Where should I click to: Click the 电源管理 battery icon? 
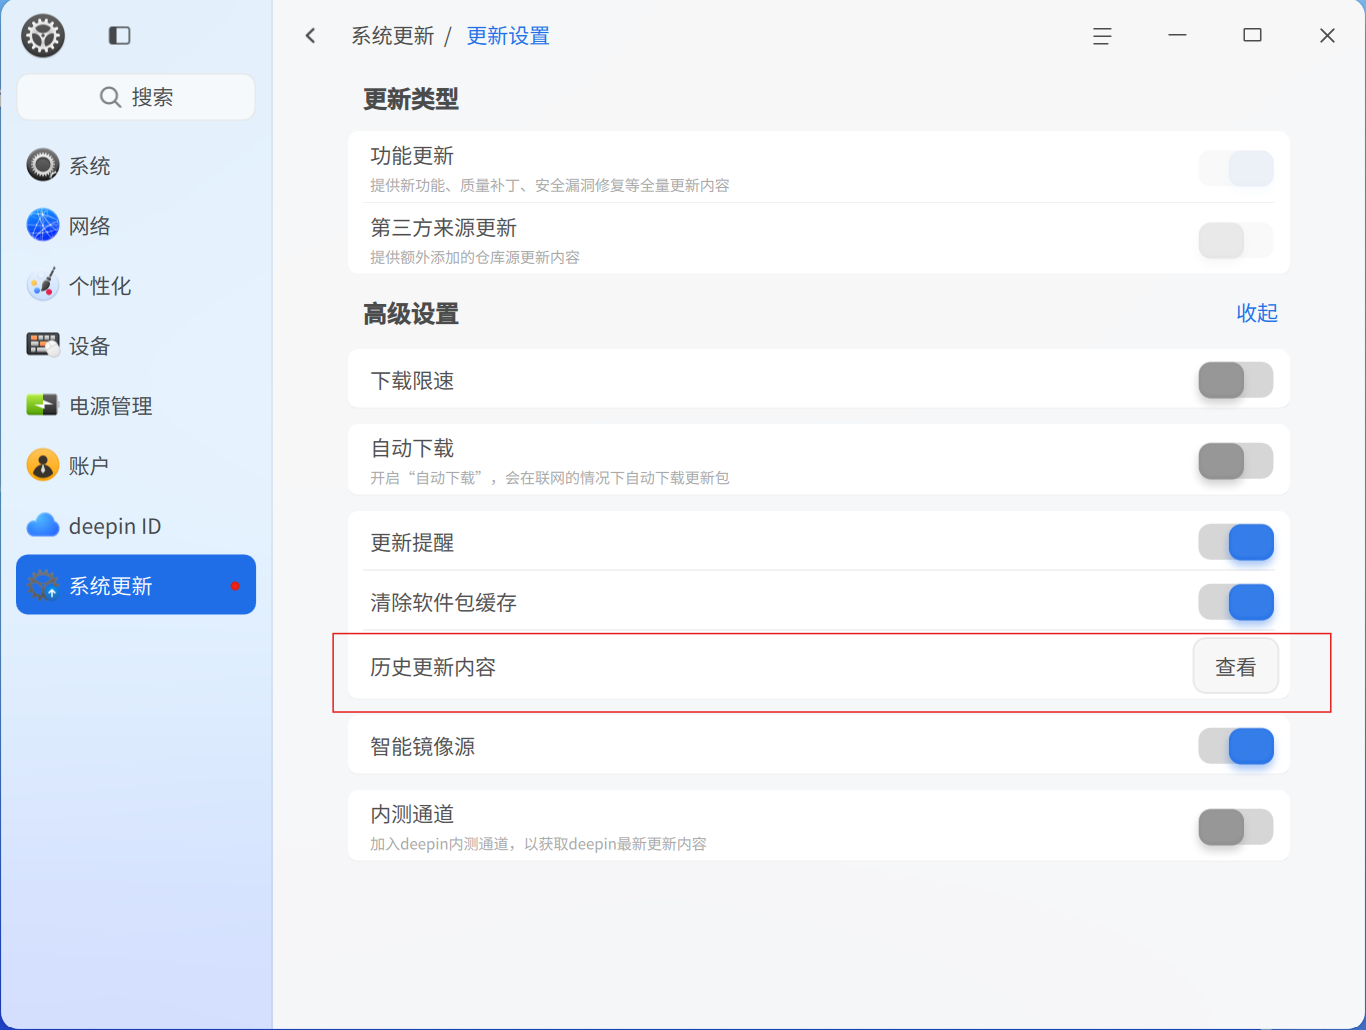pyautogui.click(x=43, y=405)
